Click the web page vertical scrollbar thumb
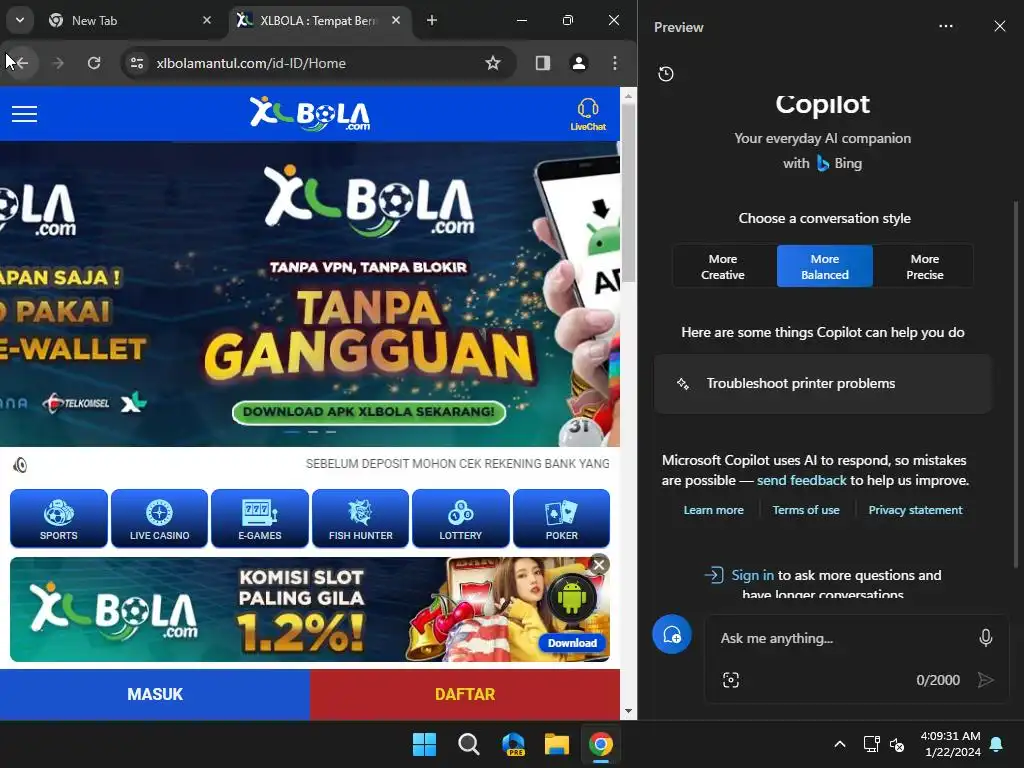 tap(628, 193)
